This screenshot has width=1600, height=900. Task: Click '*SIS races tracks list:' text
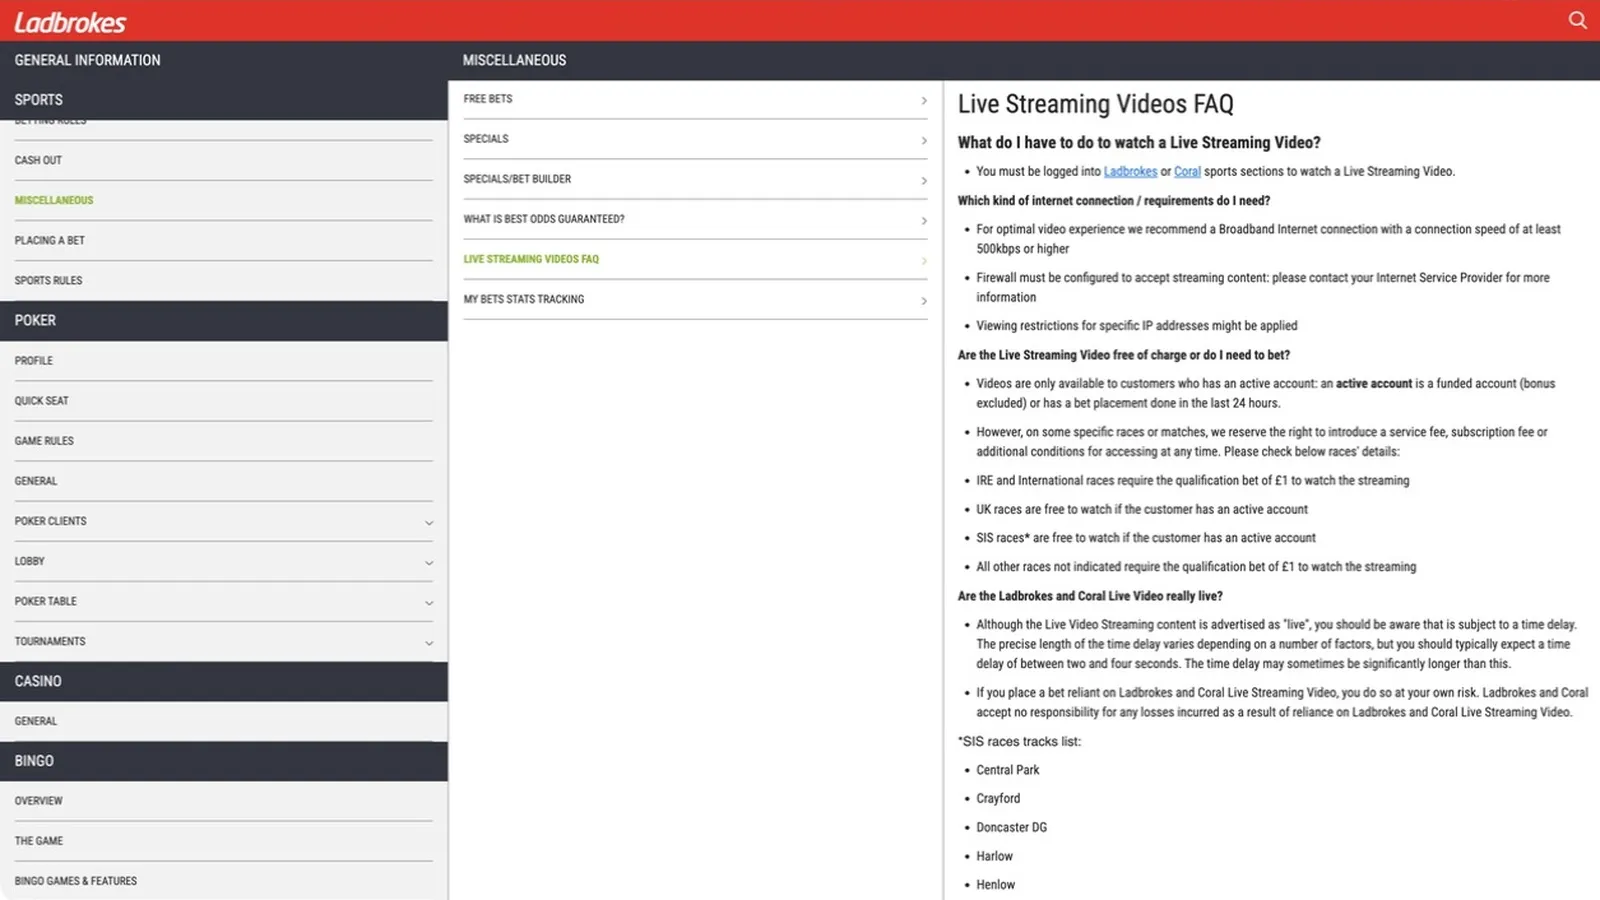[x=1019, y=741]
